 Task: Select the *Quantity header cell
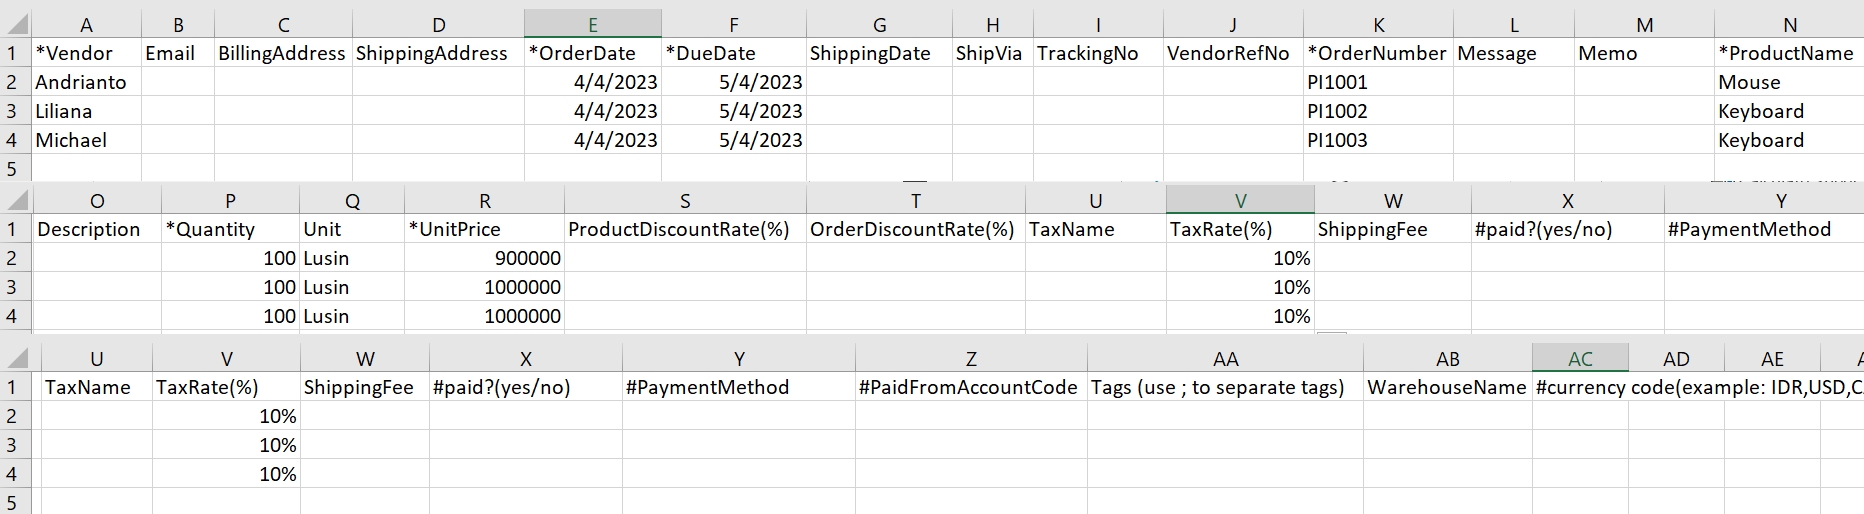tap(230, 229)
